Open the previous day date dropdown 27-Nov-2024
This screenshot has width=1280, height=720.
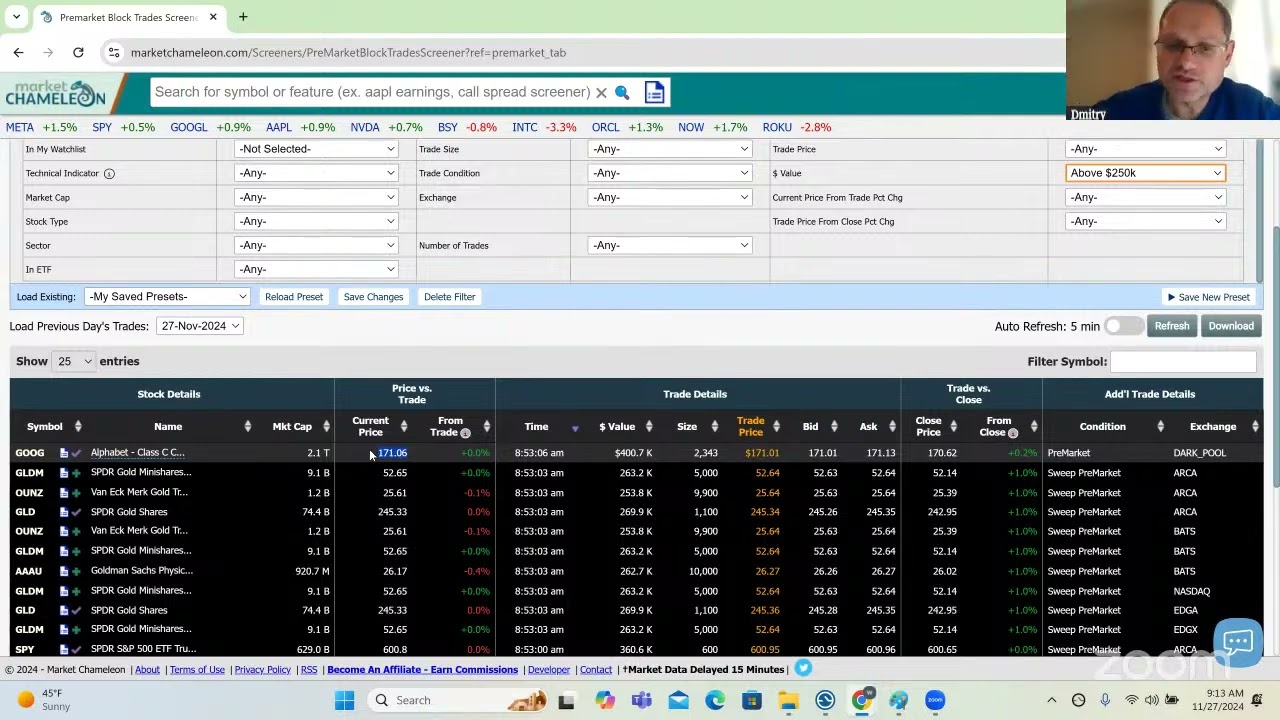click(200, 326)
